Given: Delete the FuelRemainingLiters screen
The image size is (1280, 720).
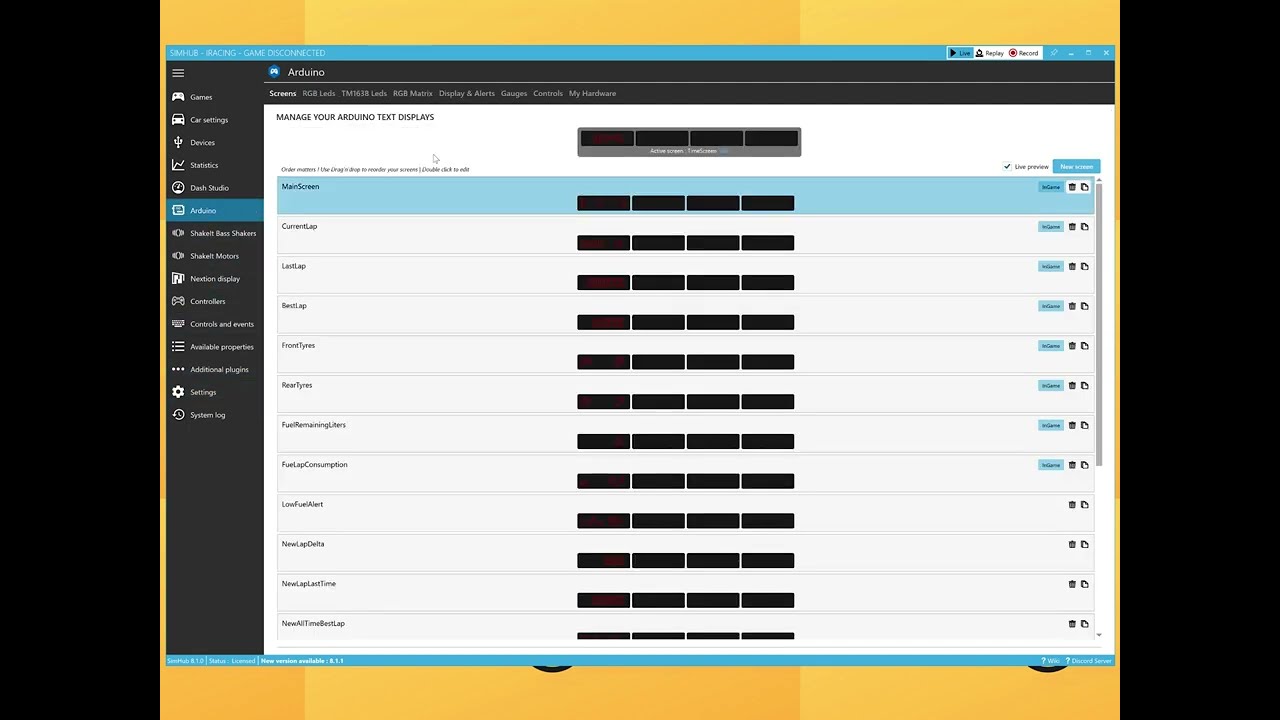Looking at the screenshot, I should (x=1072, y=425).
